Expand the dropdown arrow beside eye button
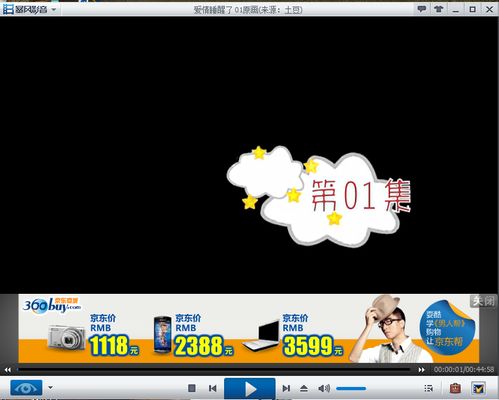Viewport: 499px width, 400px height. click(50, 387)
